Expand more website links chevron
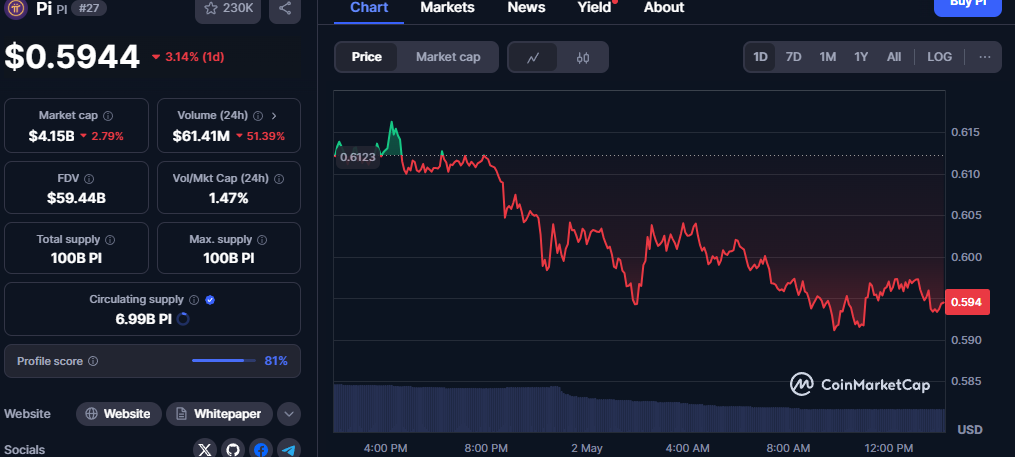 [289, 414]
